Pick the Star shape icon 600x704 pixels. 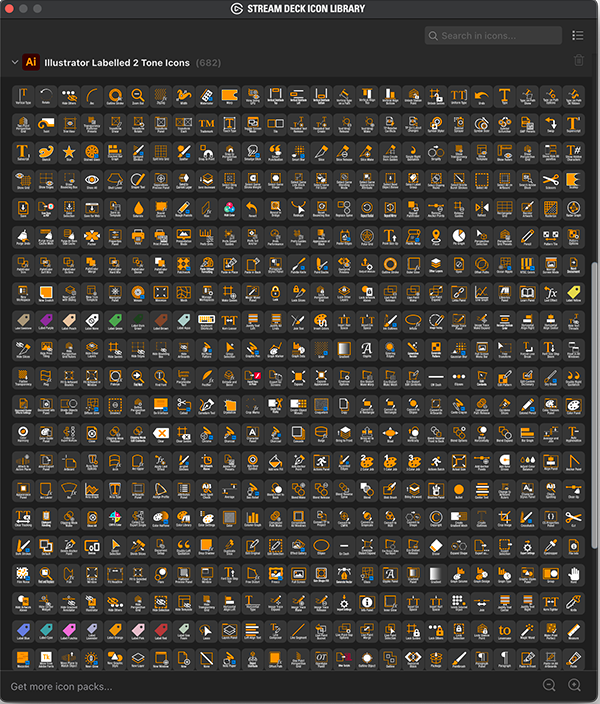pyautogui.click(x=69, y=153)
